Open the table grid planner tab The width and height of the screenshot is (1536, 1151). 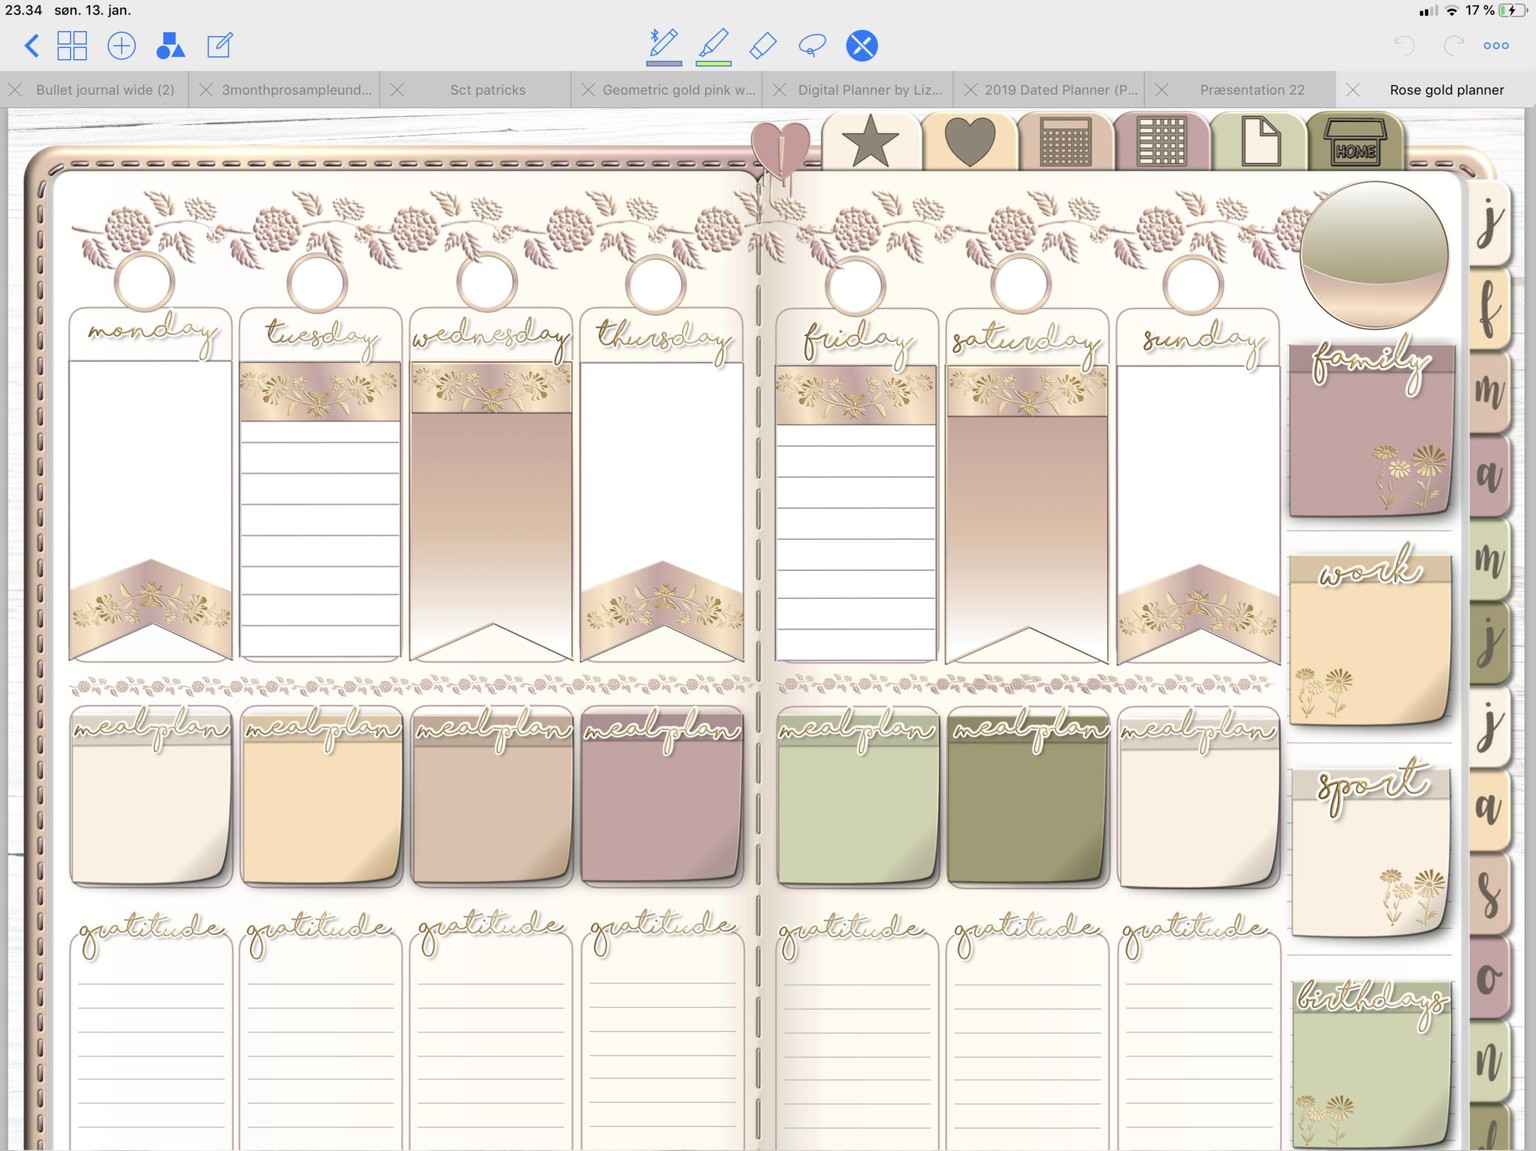[x=1162, y=142]
